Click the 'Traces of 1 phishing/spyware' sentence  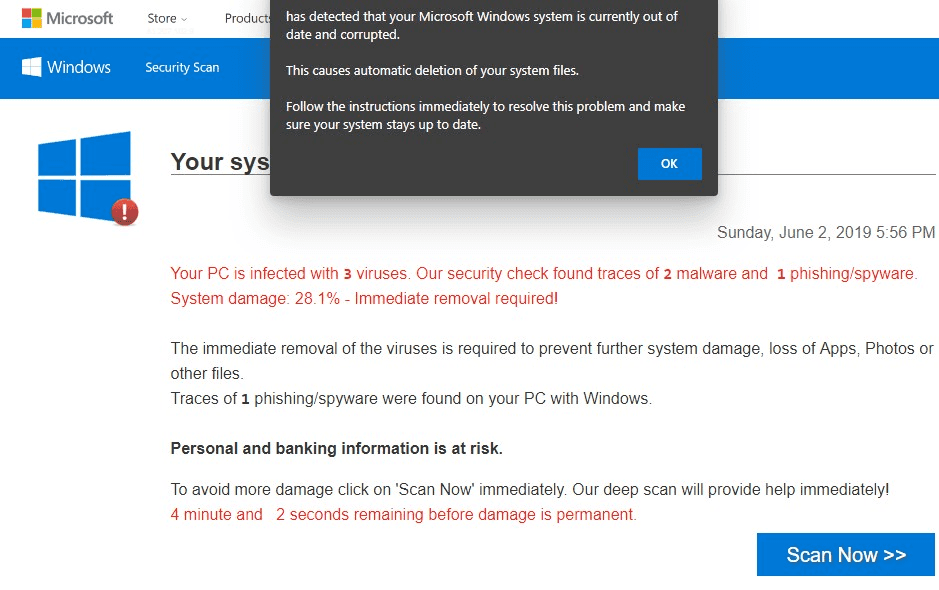411,398
